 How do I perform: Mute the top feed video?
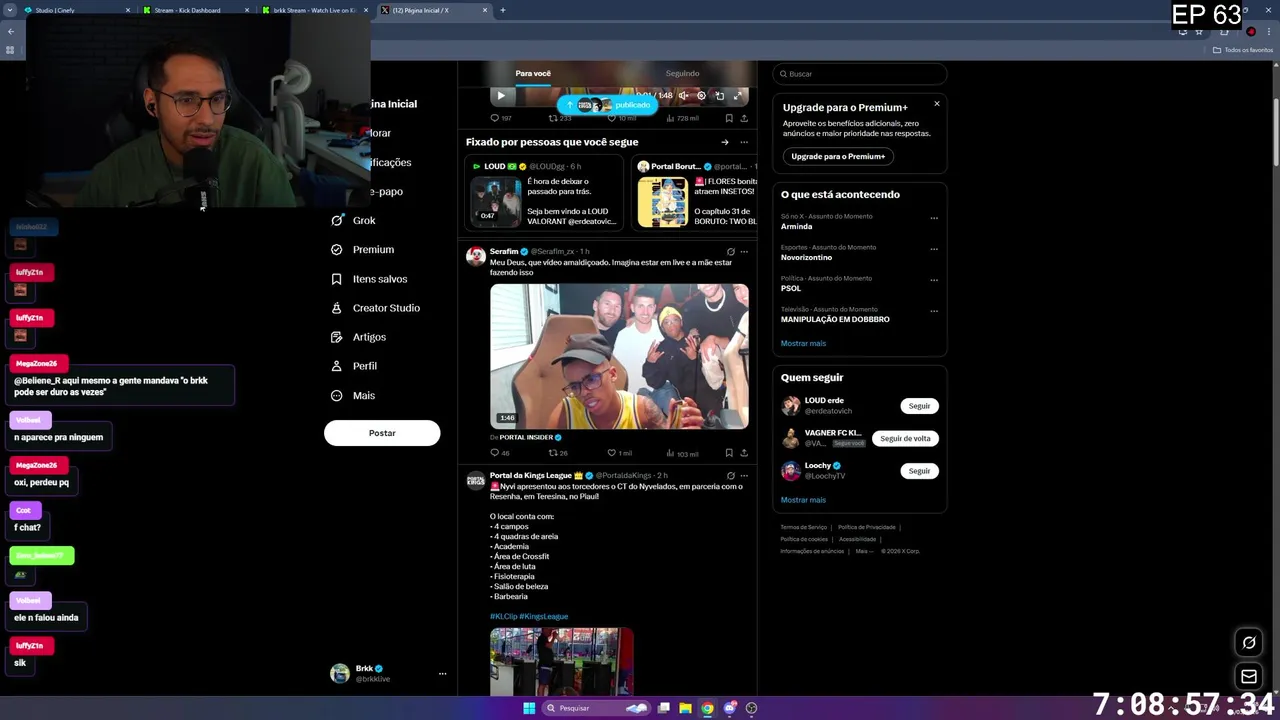pos(683,96)
